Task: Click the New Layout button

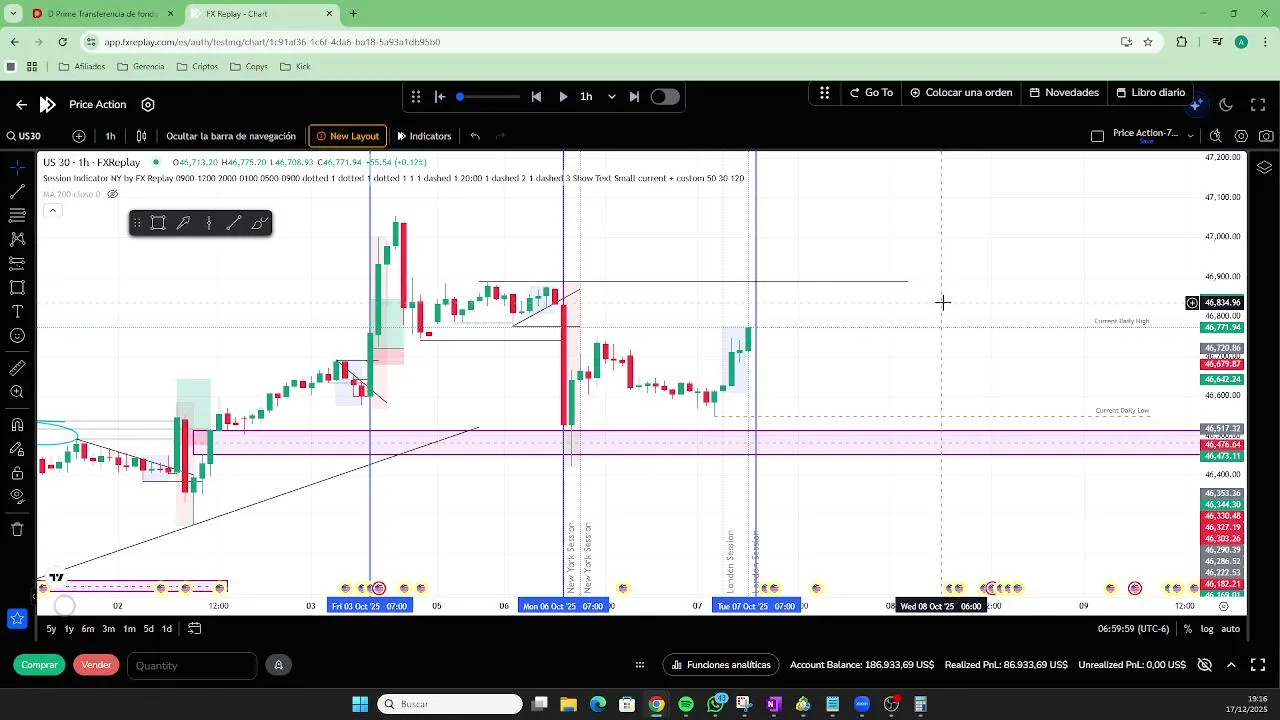Action: pos(348,136)
